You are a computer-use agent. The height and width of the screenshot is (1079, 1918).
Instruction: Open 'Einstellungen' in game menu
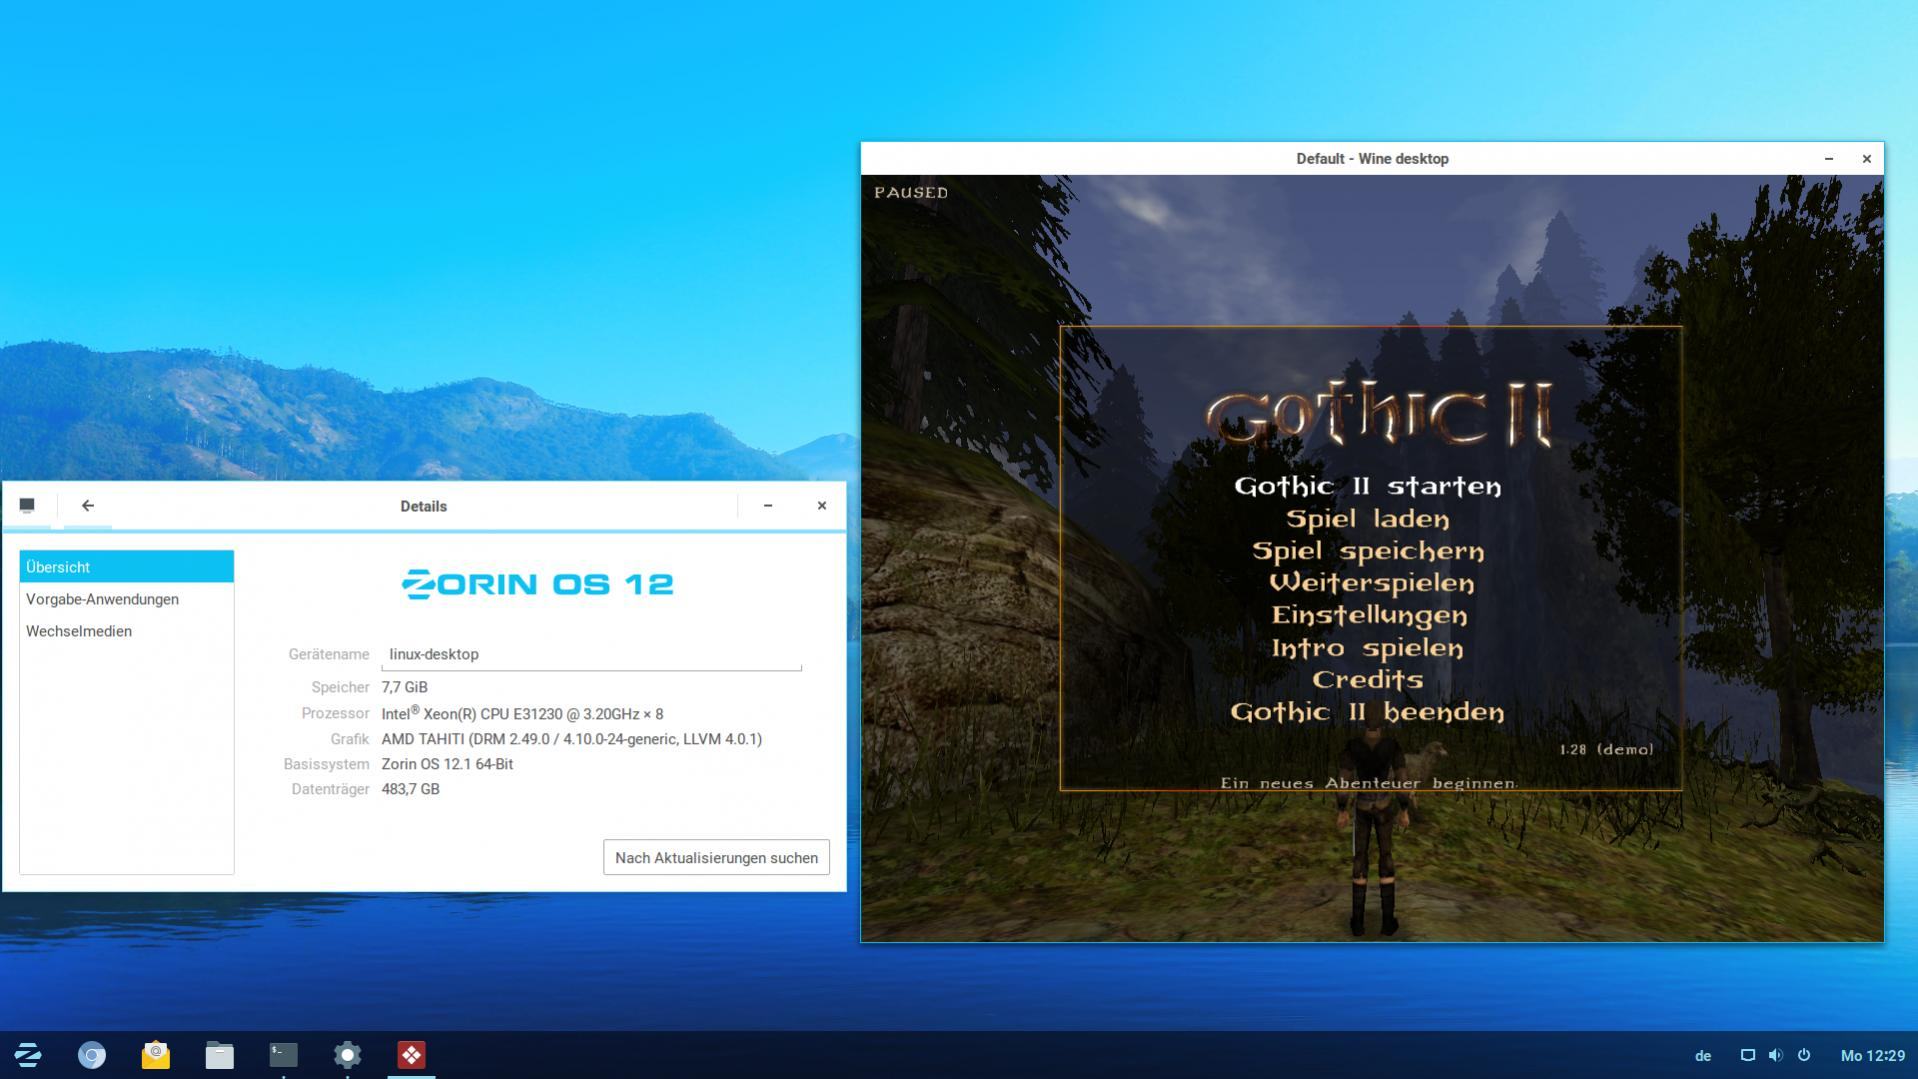pyautogui.click(x=1369, y=615)
